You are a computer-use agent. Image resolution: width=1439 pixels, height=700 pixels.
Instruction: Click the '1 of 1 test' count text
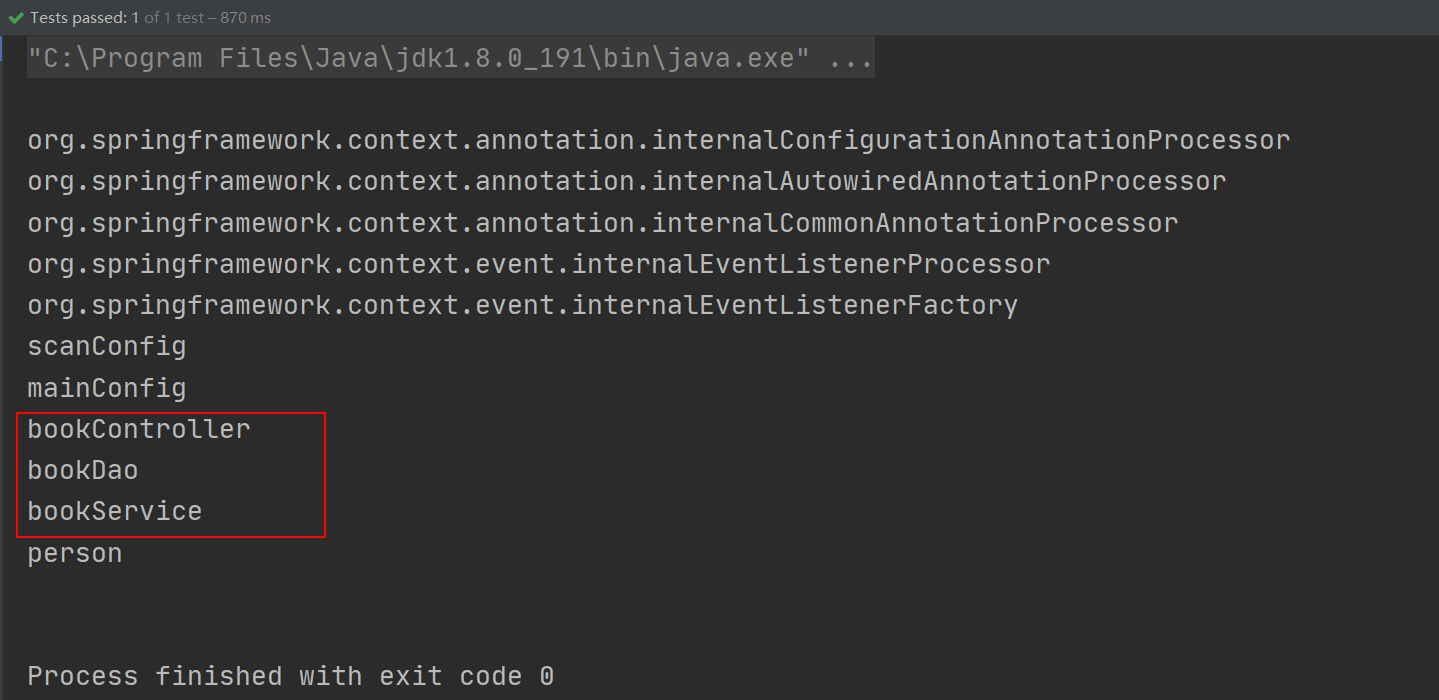point(174,18)
